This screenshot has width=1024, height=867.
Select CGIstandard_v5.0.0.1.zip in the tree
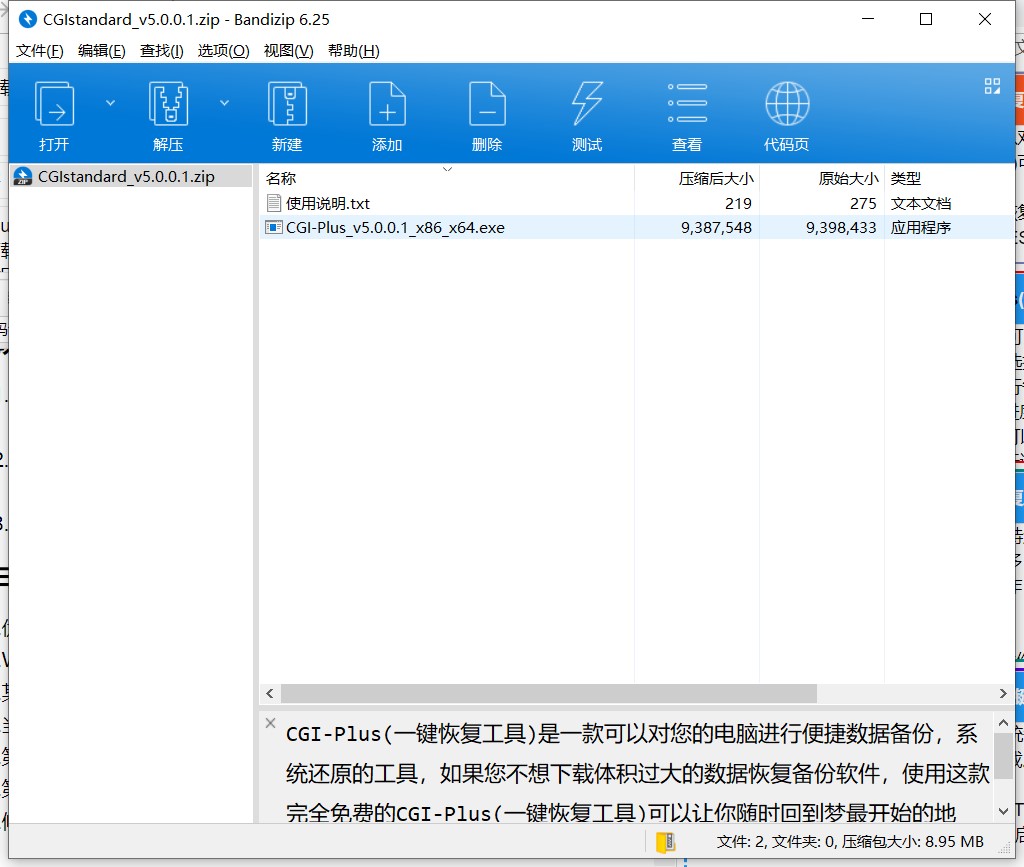[x=131, y=176]
